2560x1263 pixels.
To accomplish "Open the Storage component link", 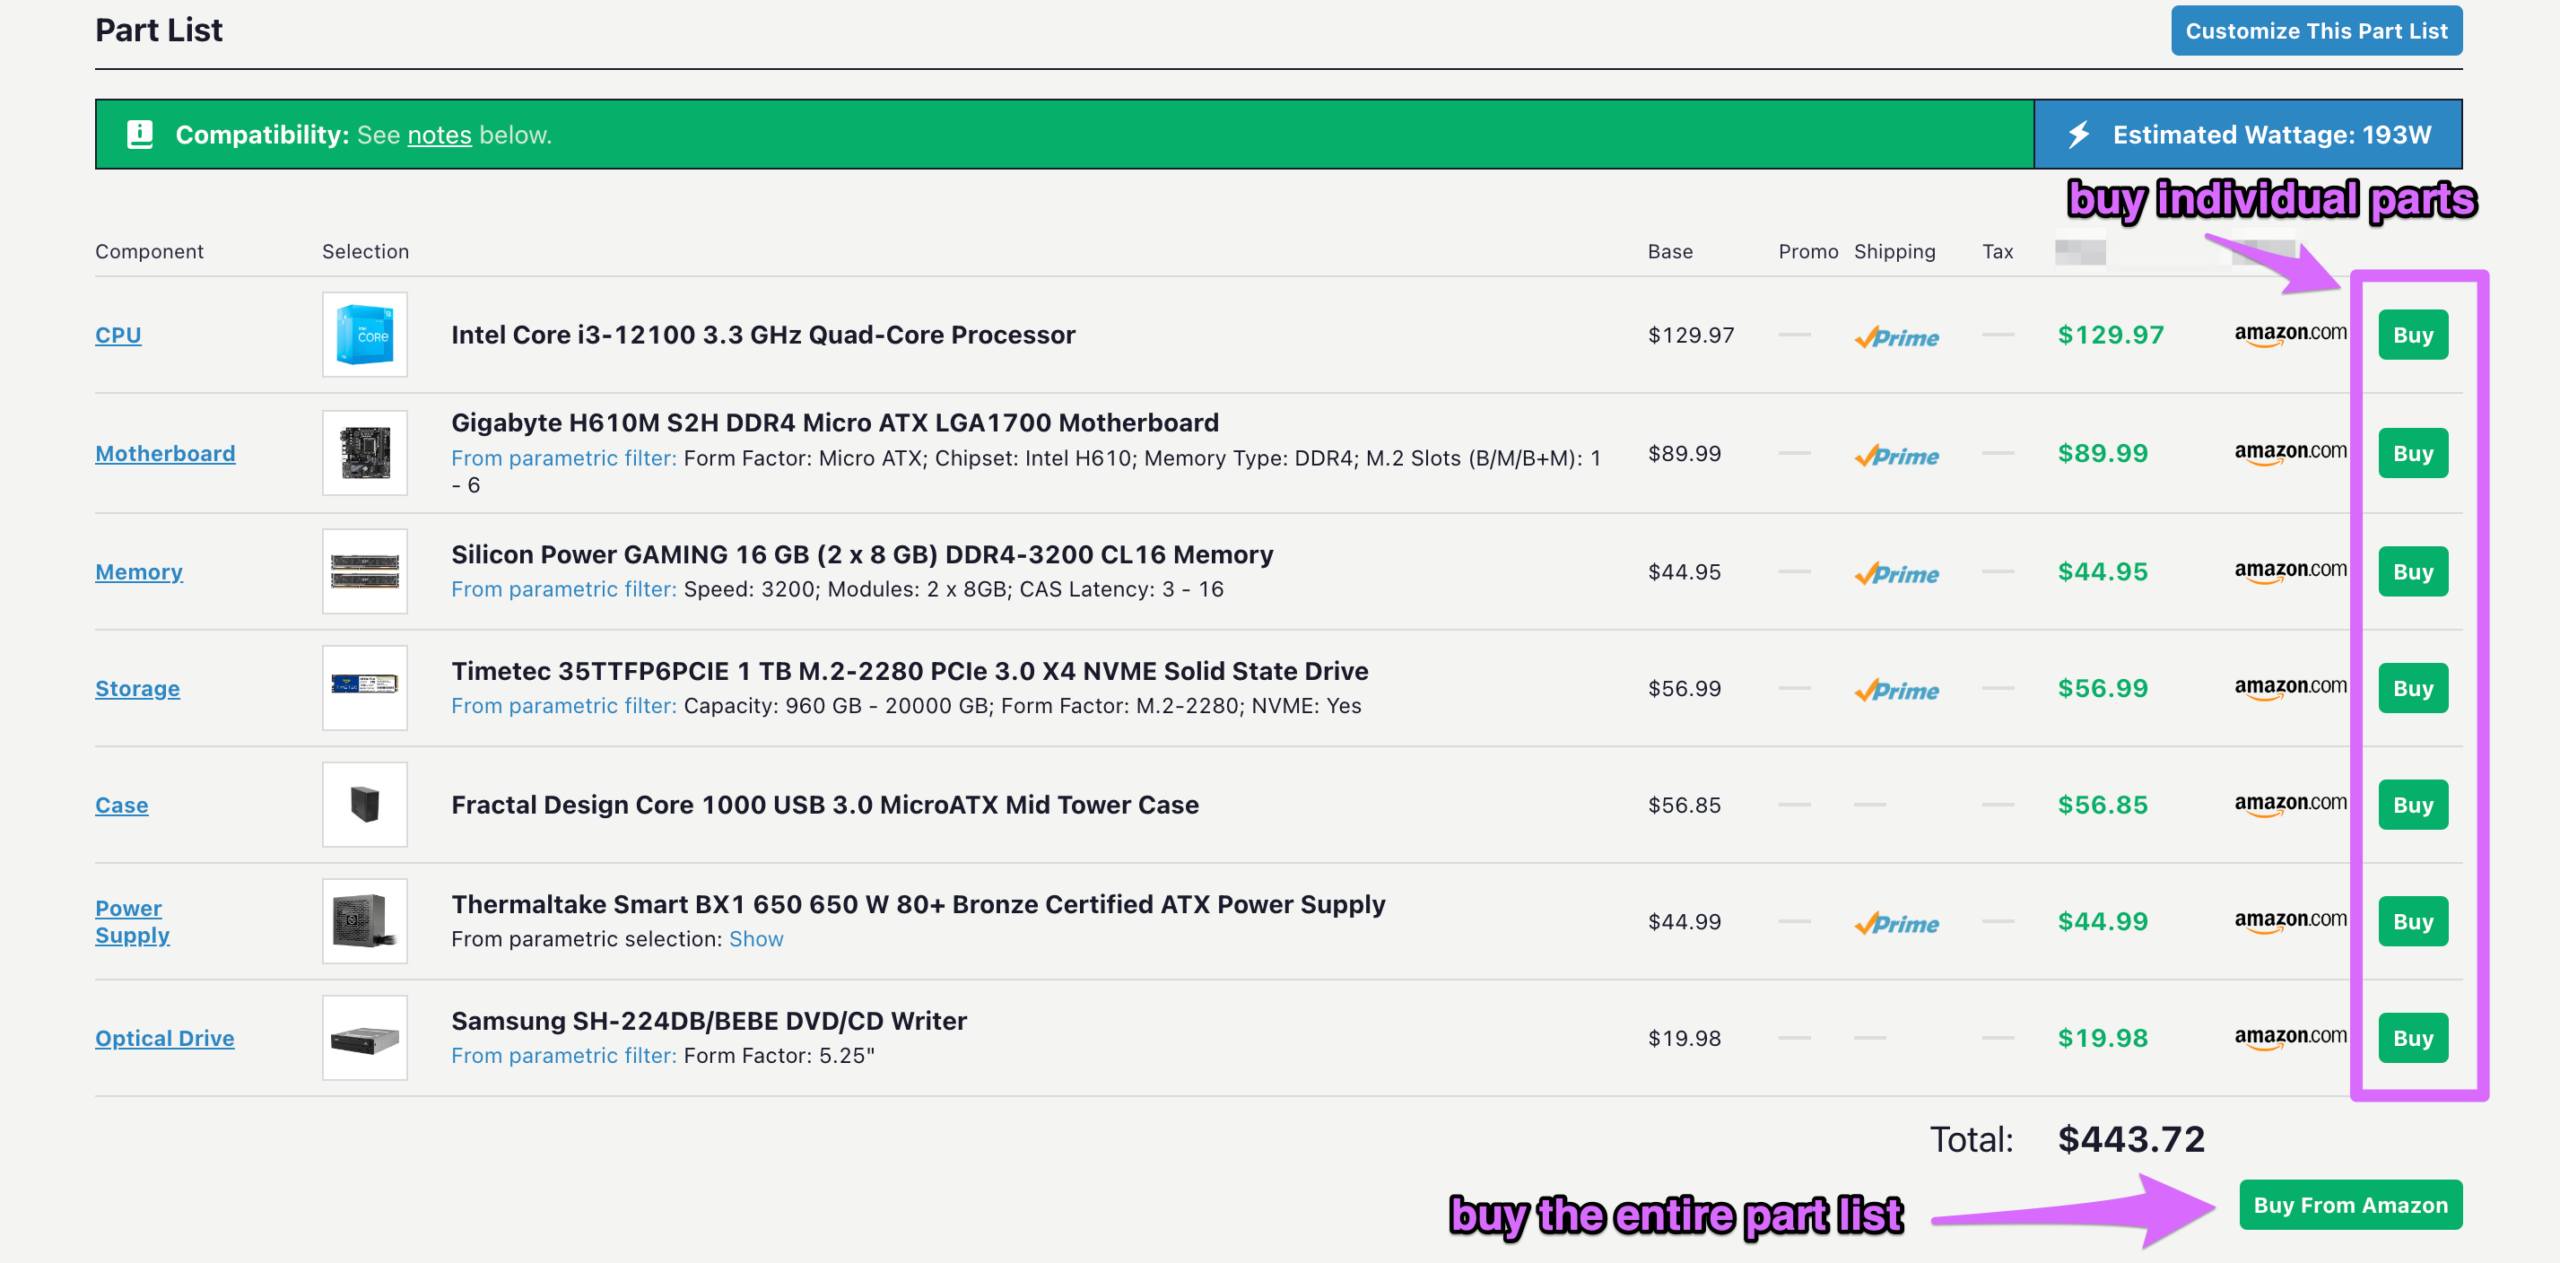I will 137,688.
